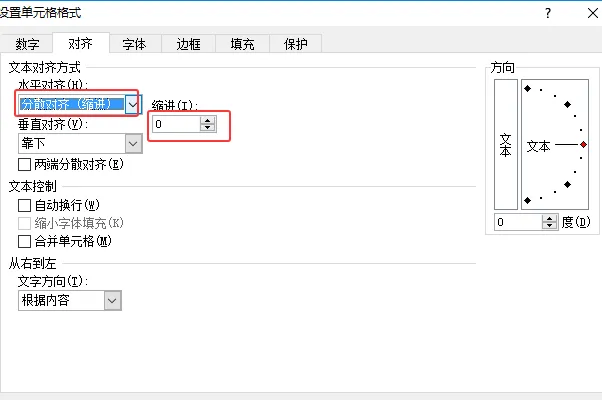Increase rotation degrees with up arrow
This screenshot has width=602, height=400.
coord(549,218)
